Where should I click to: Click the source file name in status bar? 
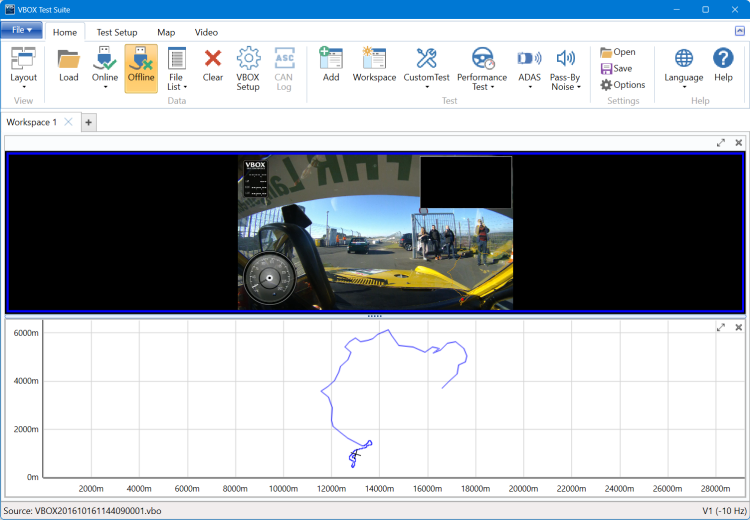point(98,511)
